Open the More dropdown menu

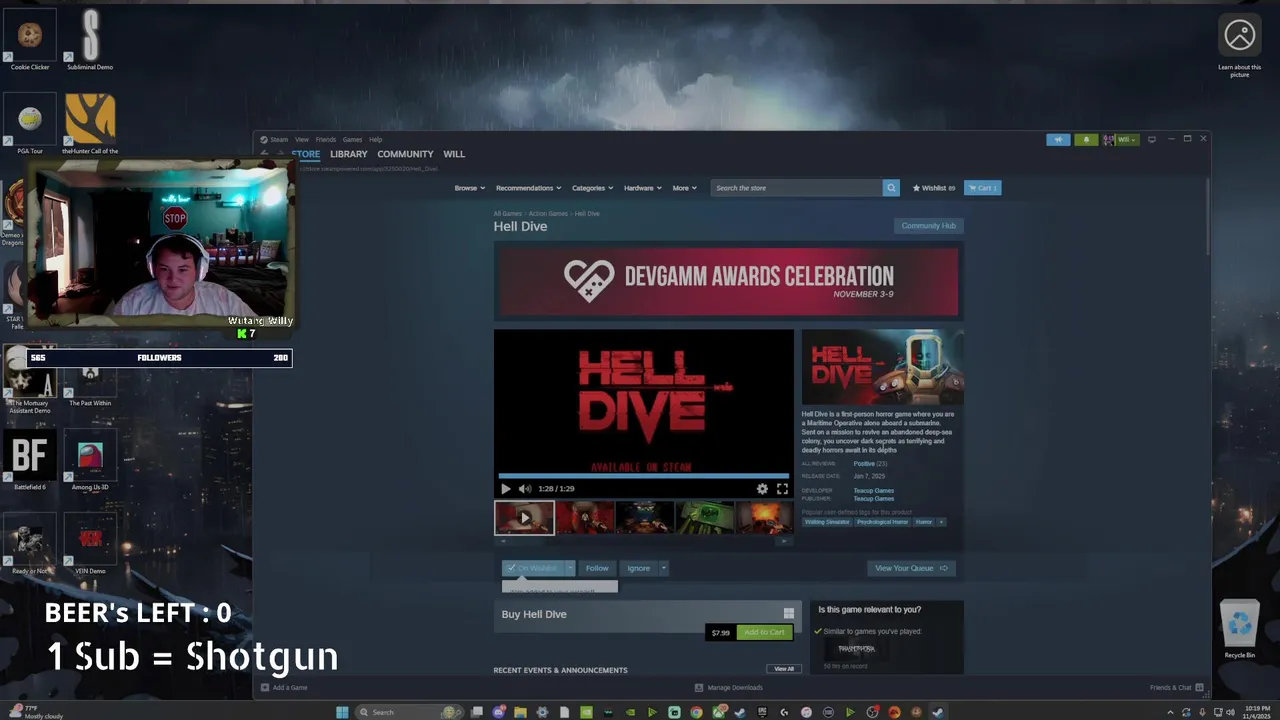[x=684, y=188]
